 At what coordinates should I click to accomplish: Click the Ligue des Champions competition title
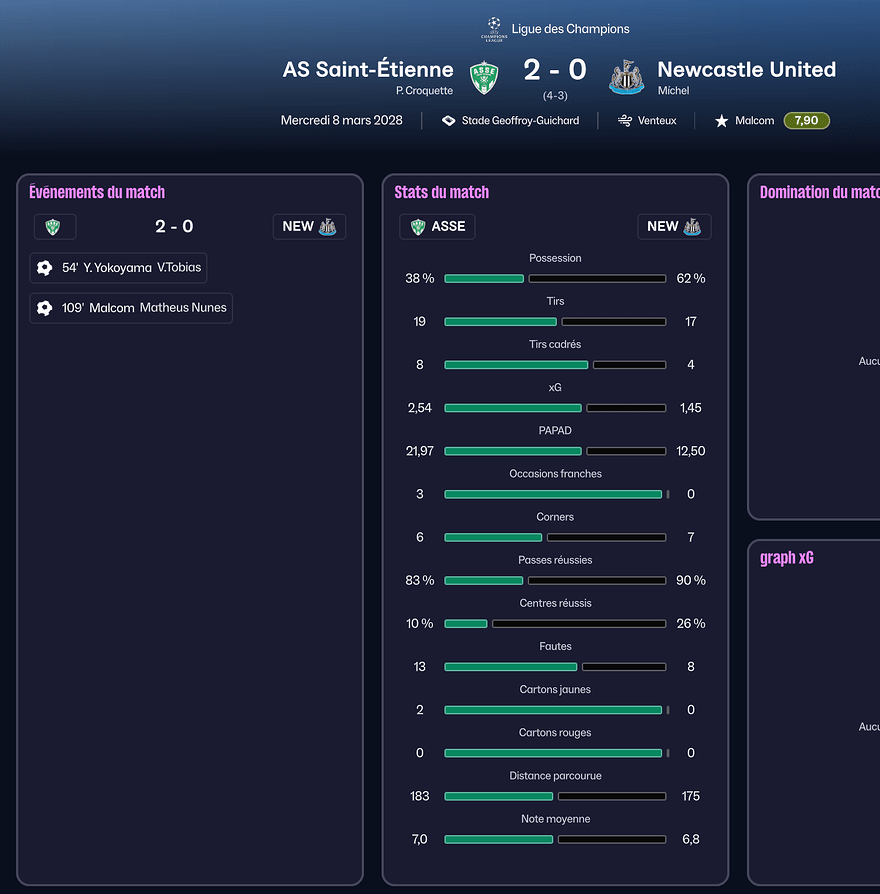coord(570,29)
